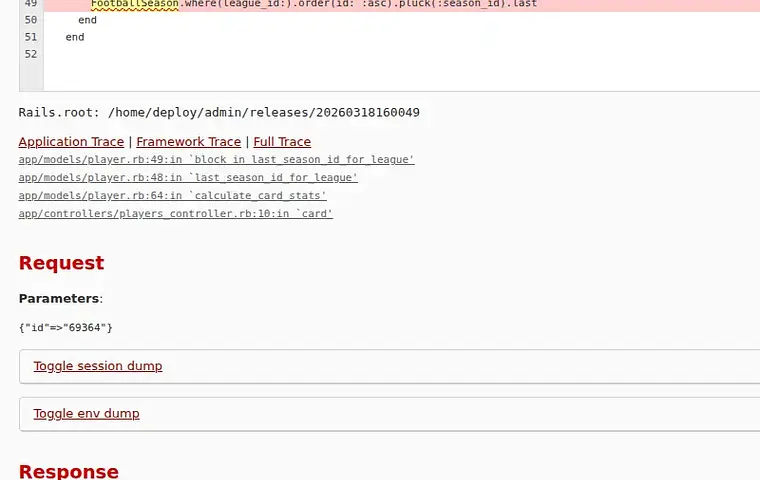This screenshot has height=480, width=760.
Task: Click line number 51 in the gutter
Action: point(31,37)
